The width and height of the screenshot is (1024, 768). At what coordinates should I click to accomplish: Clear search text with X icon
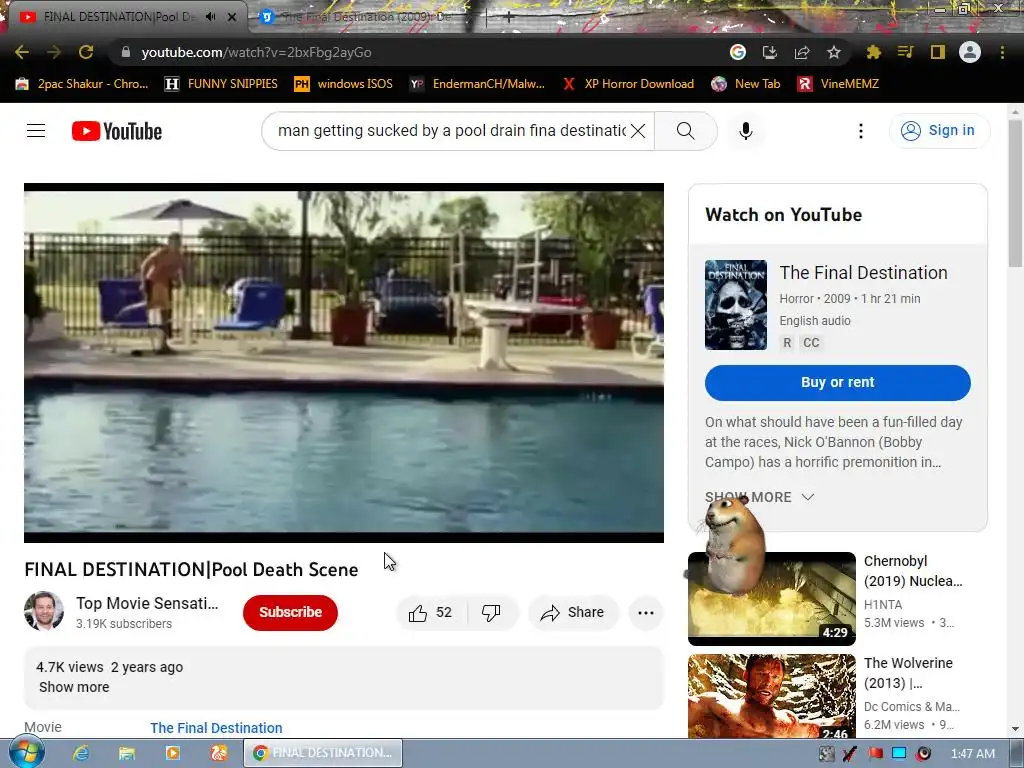click(638, 131)
